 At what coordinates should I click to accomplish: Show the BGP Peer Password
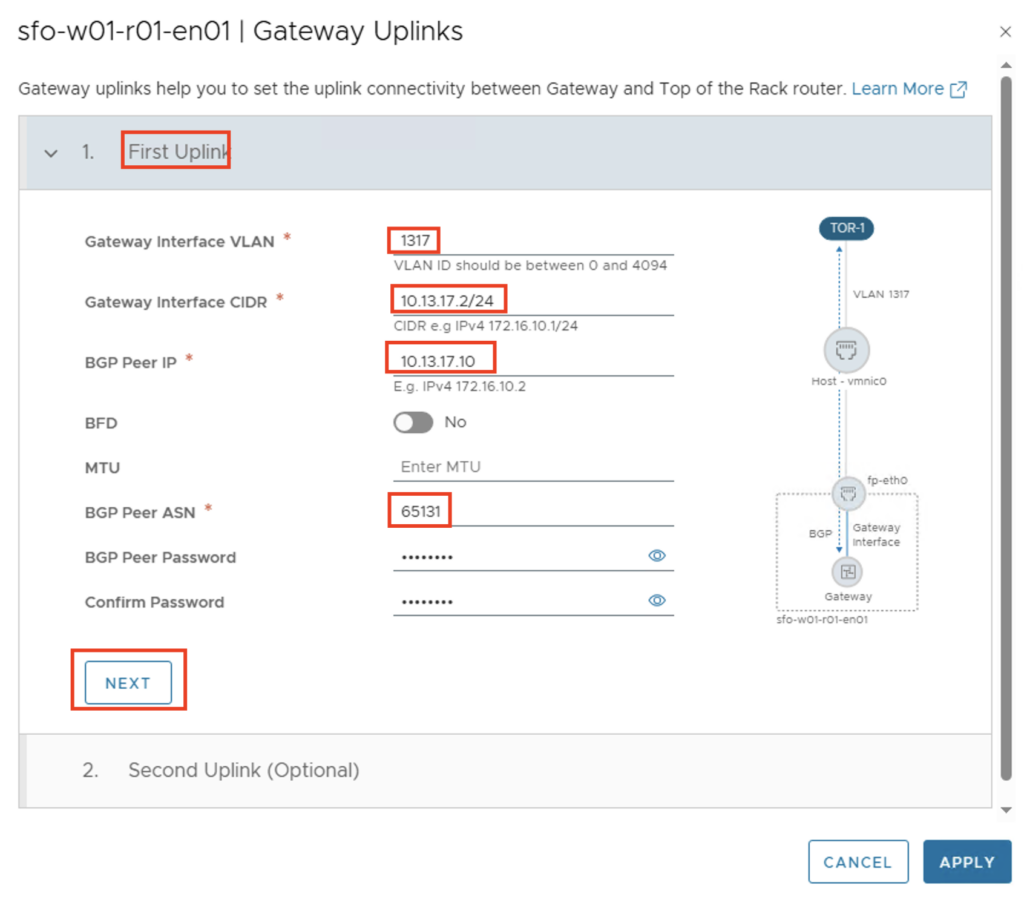657,556
